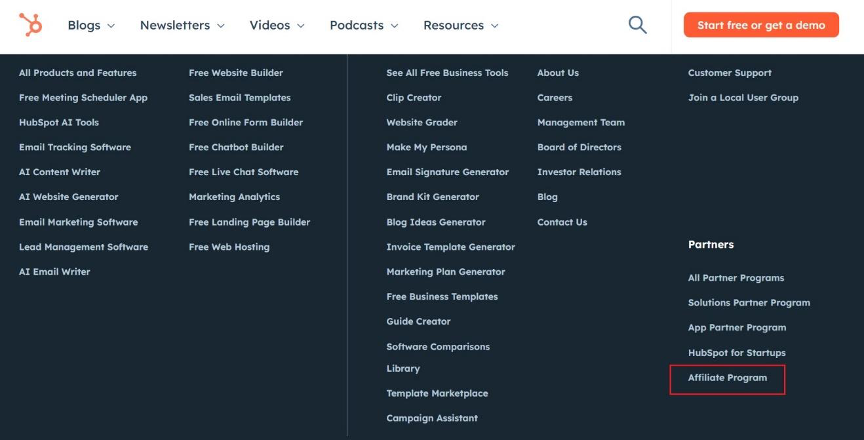Screen dimensions: 864x440
Task: Click Solutions Partner Program link
Action: tap(749, 303)
